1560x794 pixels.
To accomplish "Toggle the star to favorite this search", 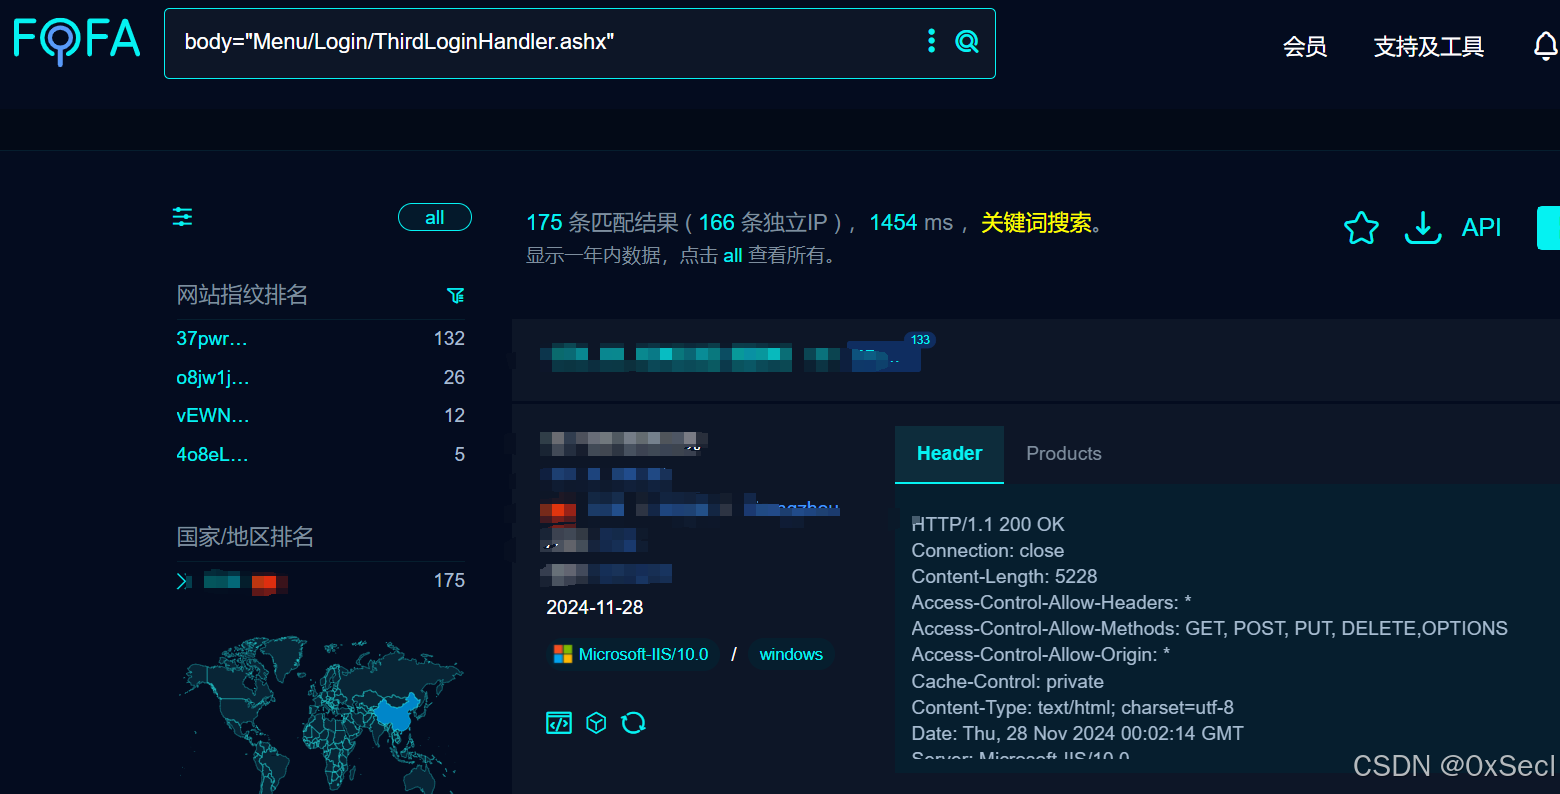I will click(x=1361, y=228).
